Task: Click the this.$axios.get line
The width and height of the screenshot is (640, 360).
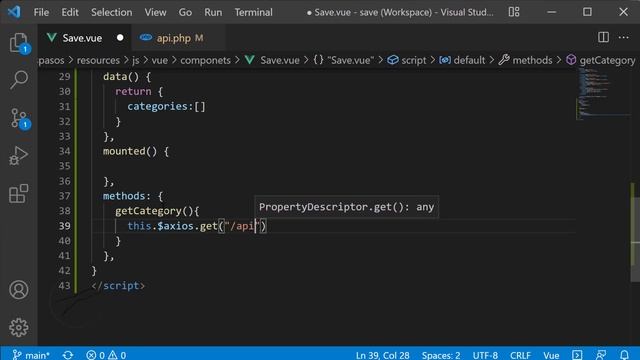Action: 197,226
